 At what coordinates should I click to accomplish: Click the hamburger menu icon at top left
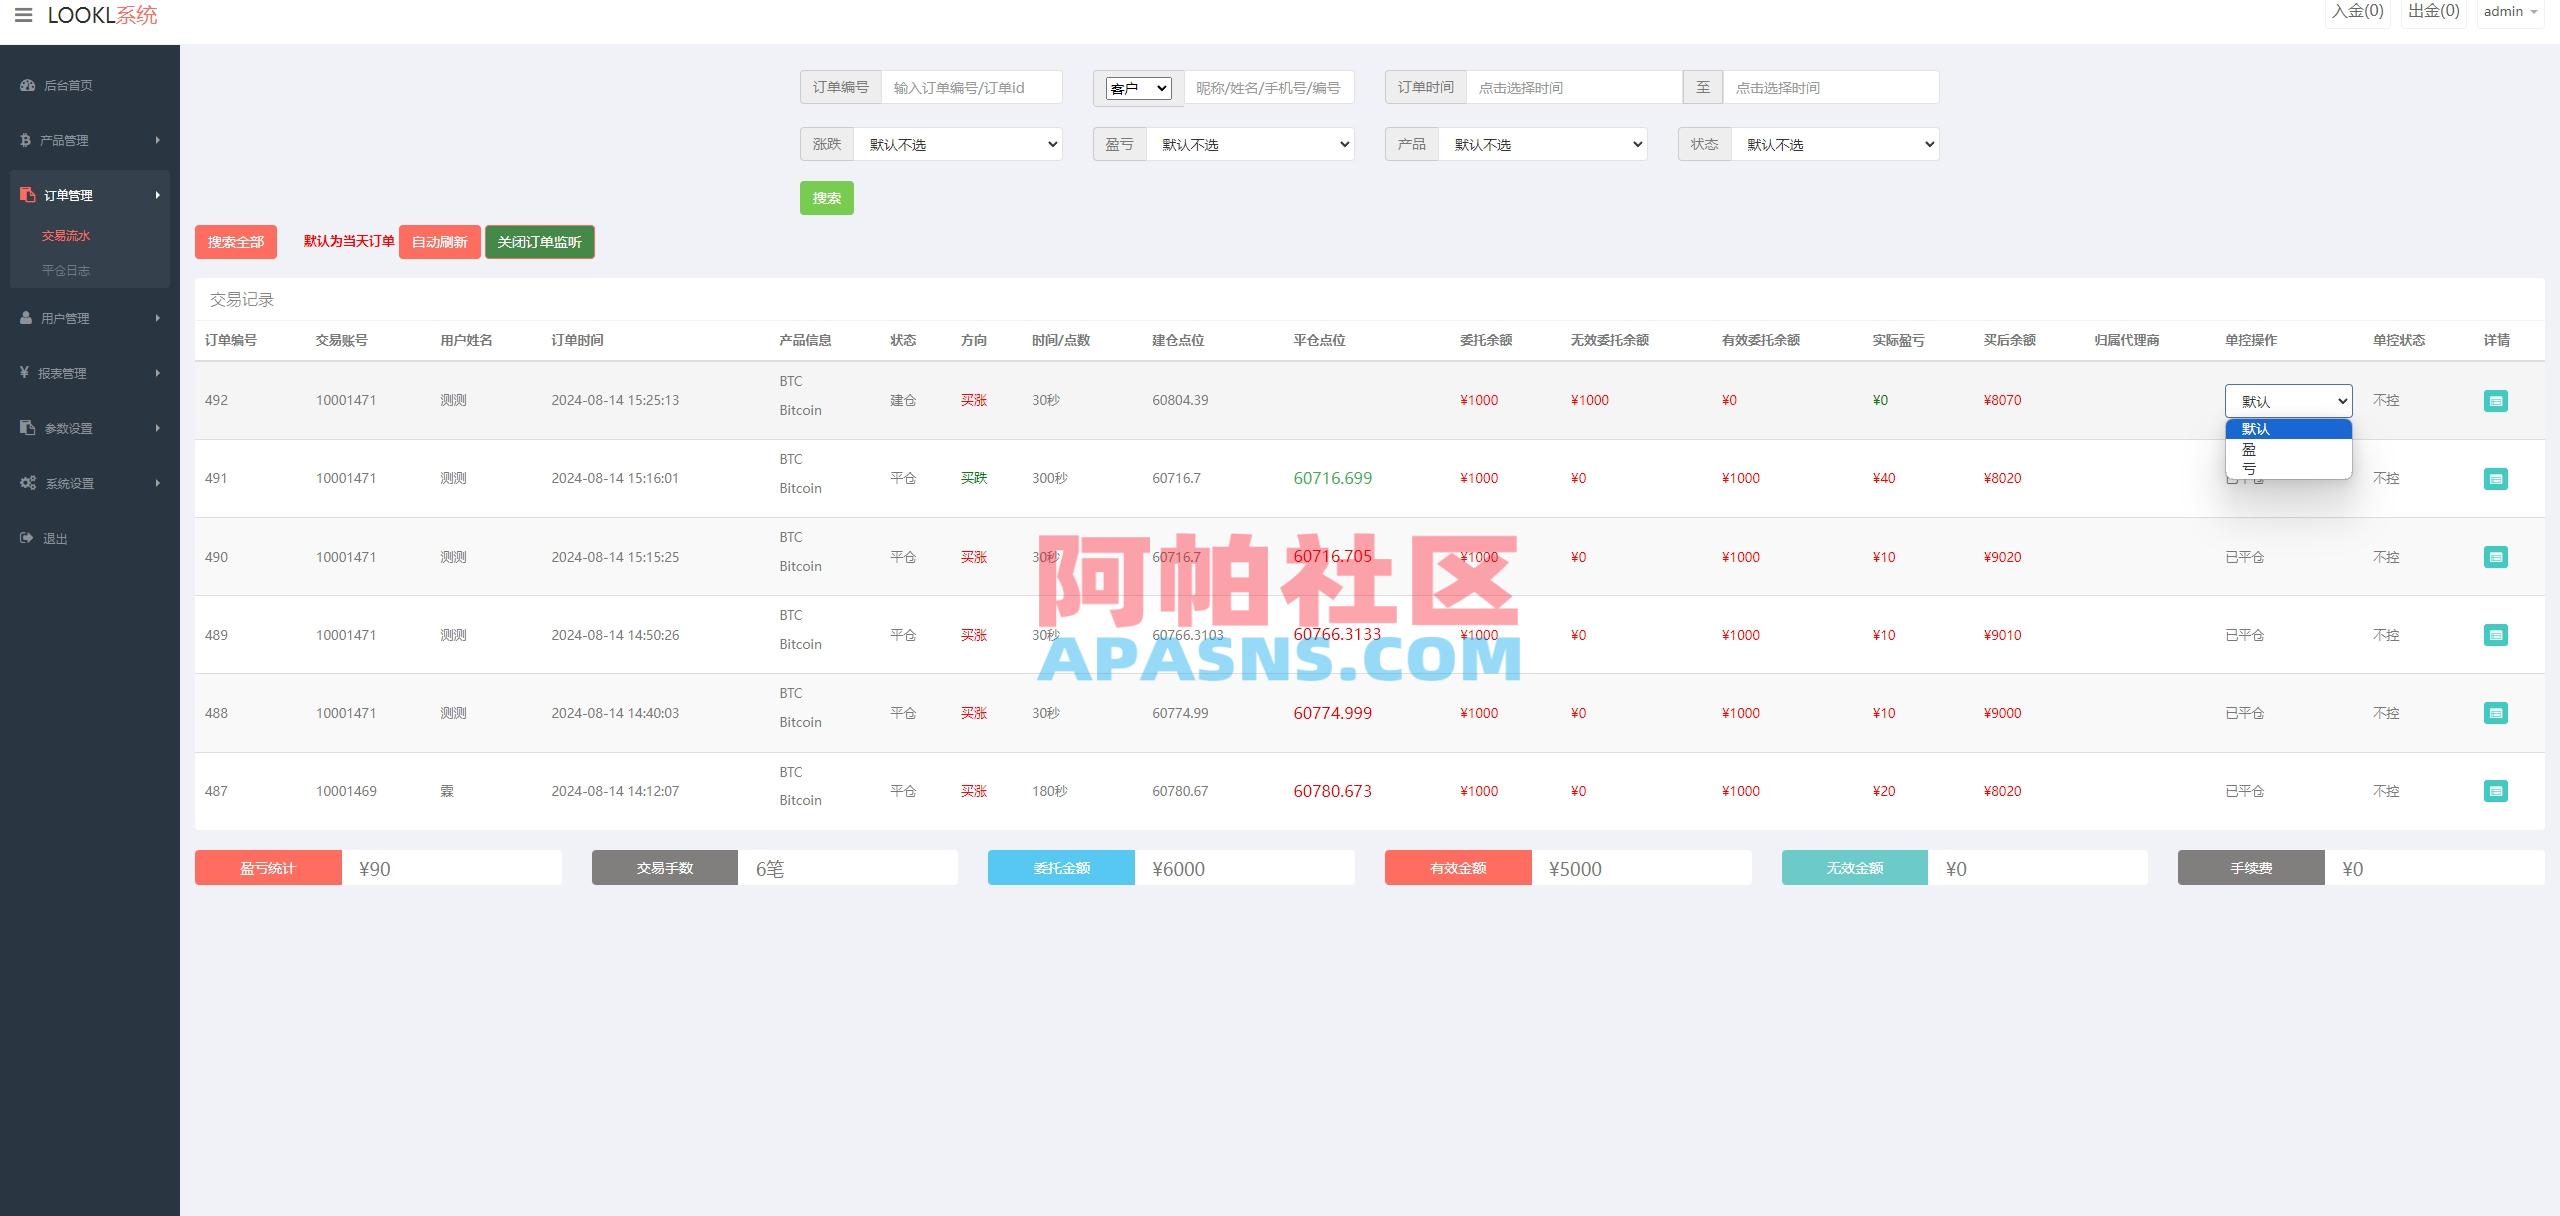pos(25,15)
